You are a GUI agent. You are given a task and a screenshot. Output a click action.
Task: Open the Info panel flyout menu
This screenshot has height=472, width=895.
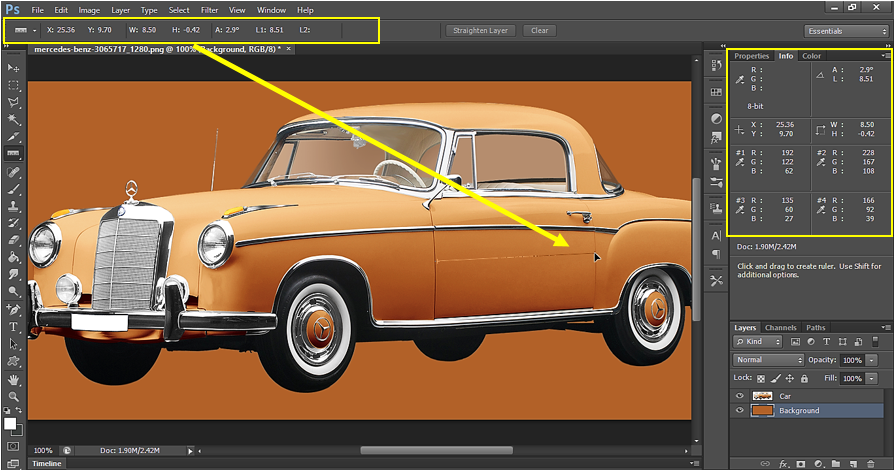[x=885, y=56]
